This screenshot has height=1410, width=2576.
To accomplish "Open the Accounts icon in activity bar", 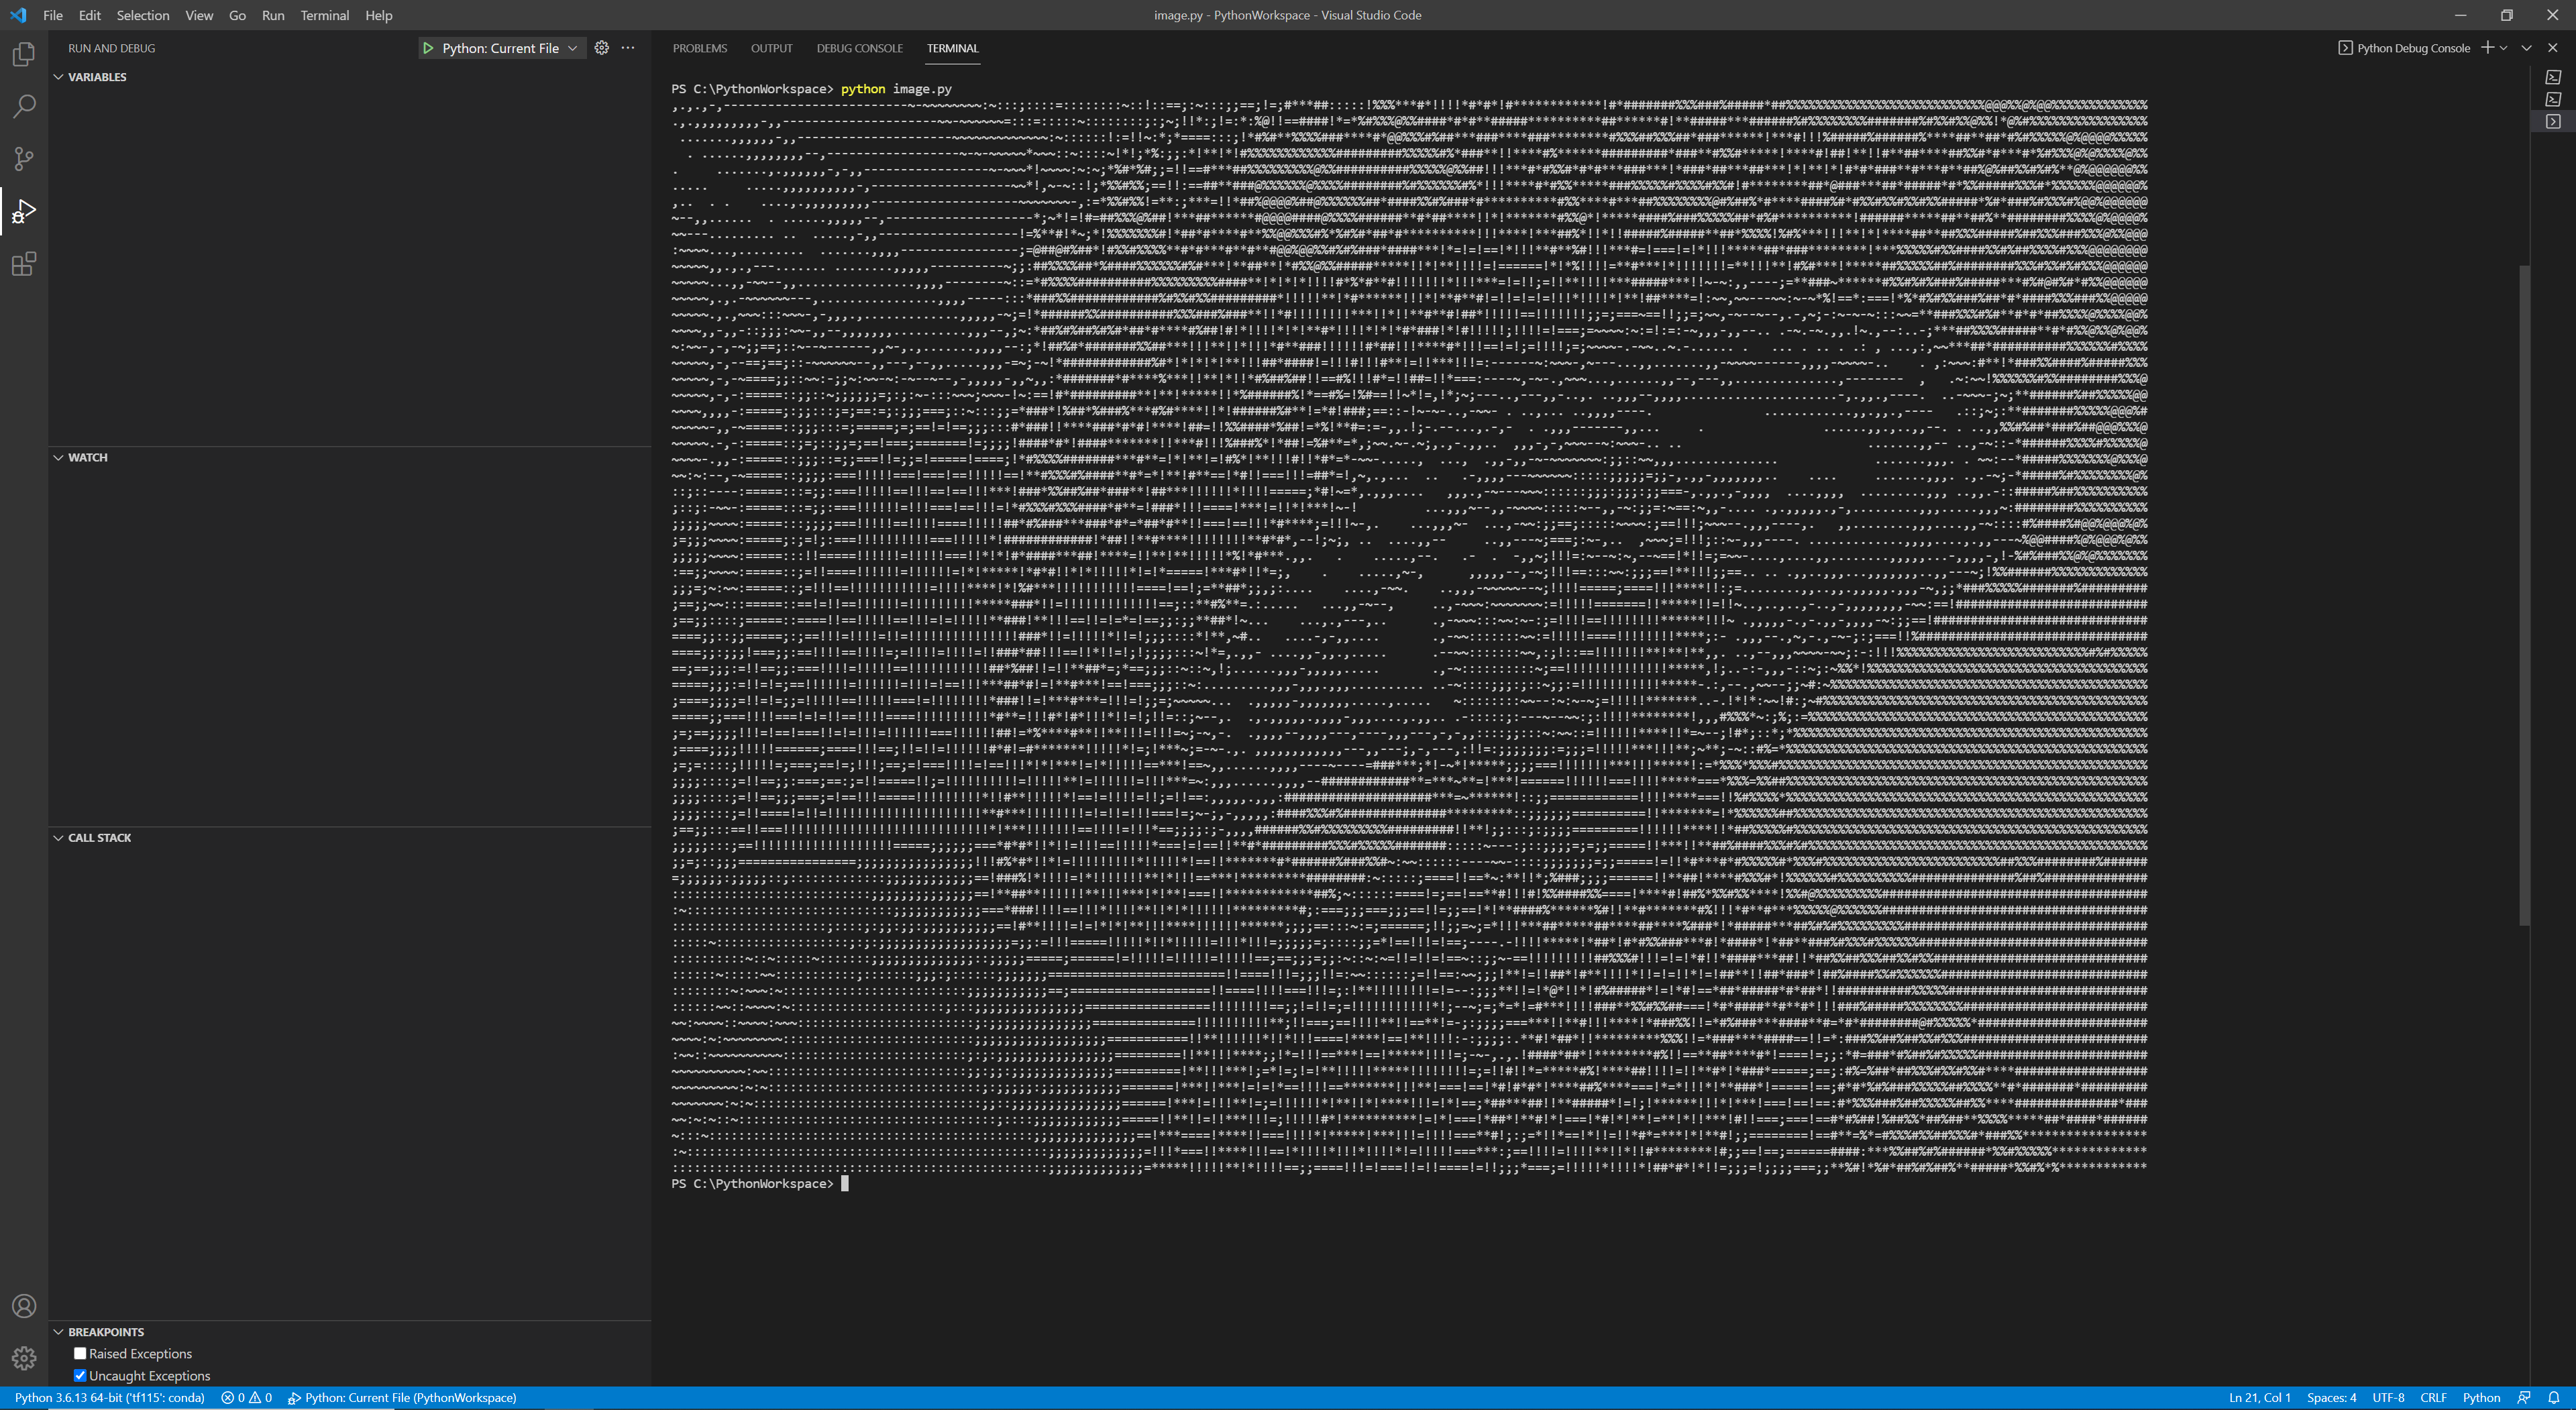I will [24, 1306].
